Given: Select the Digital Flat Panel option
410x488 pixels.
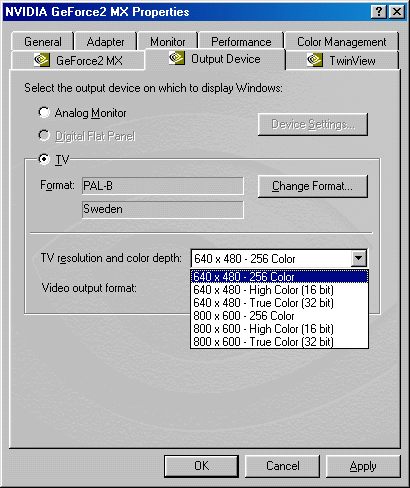Looking at the screenshot, I should 44,135.
